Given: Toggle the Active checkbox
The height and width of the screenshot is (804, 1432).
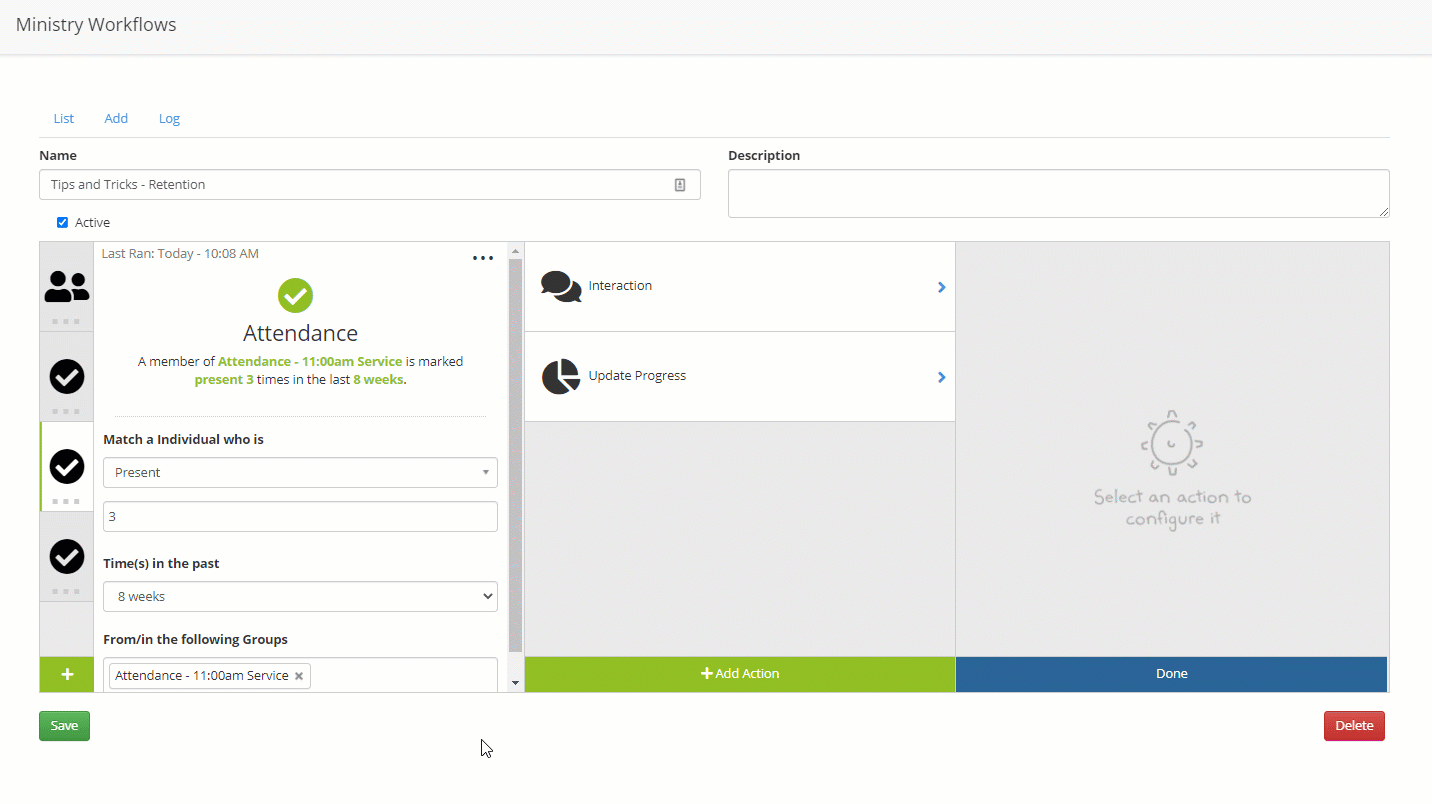Looking at the screenshot, I should tap(62, 222).
